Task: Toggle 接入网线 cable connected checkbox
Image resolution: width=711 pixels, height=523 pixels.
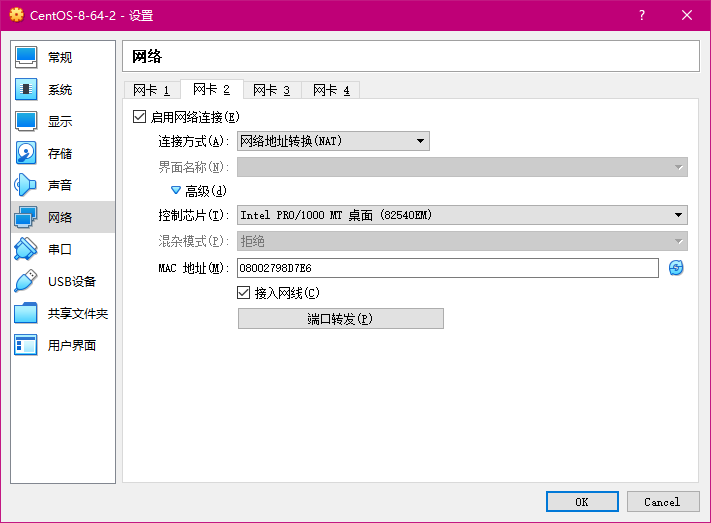Action: pyautogui.click(x=243, y=293)
